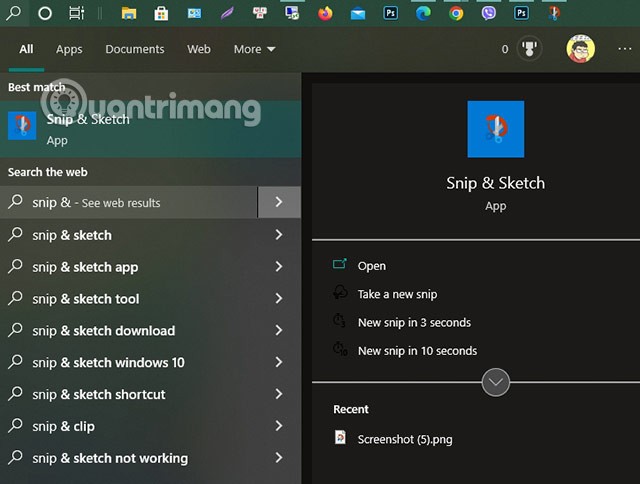This screenshot has width=640, height=484.
Task: Expand arrow beside 'snip & sketch not working'
Action: coord(279,457)
